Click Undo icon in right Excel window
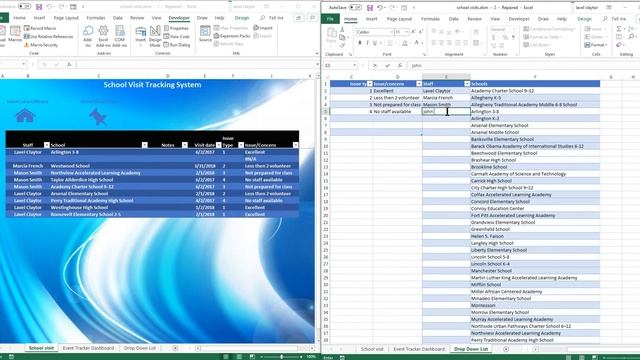Screen dimensions: 640x360 (x=380, y=8)
